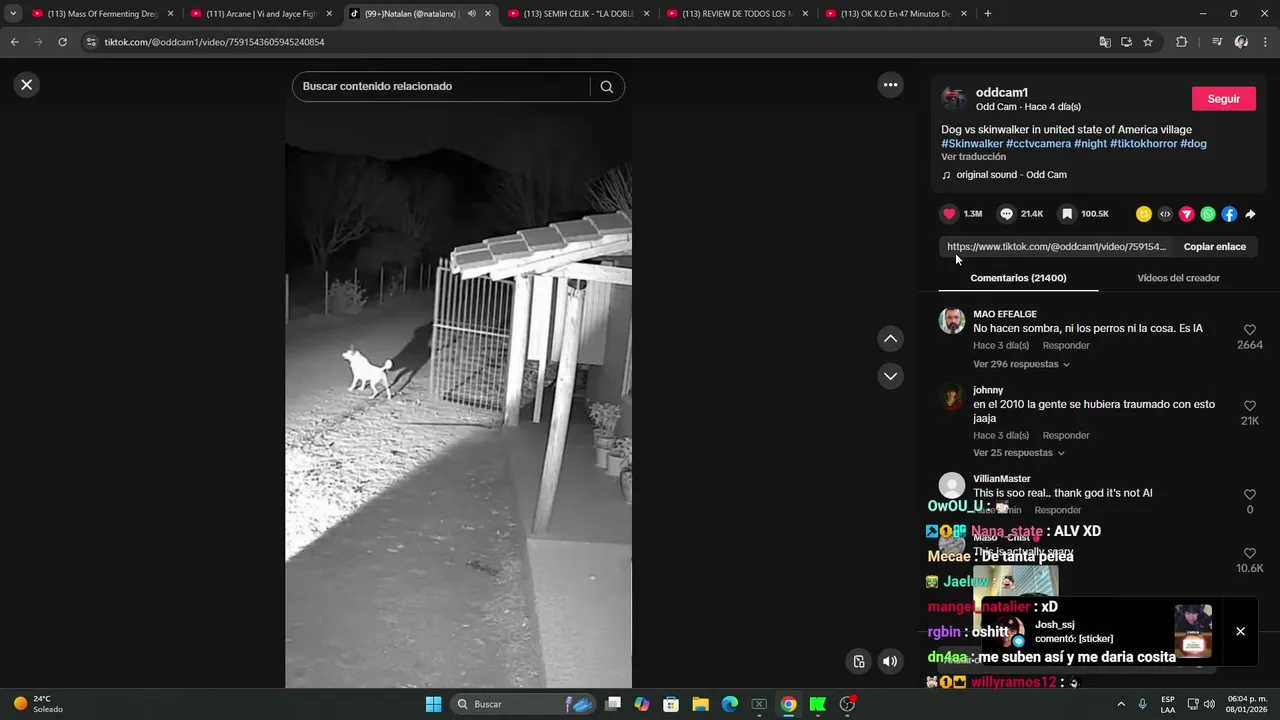Viewport: 1280px width, 720px height.
Task: Open the media controls icon
Action: (1217, 42)
